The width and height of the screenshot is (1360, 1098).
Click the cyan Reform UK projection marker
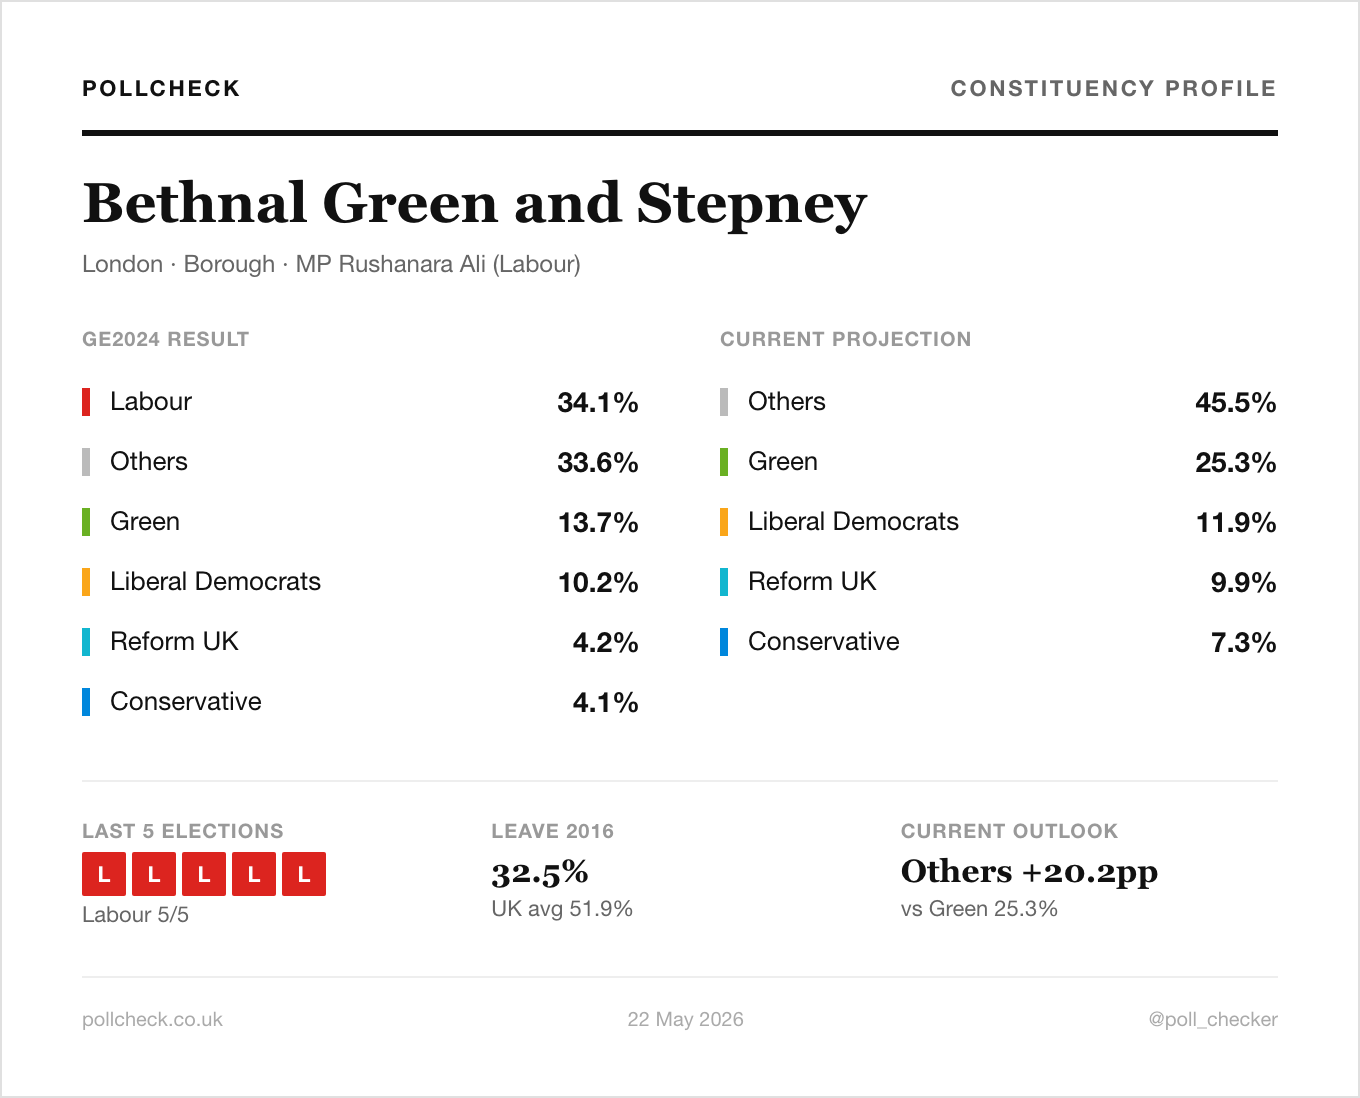point(724,582)
